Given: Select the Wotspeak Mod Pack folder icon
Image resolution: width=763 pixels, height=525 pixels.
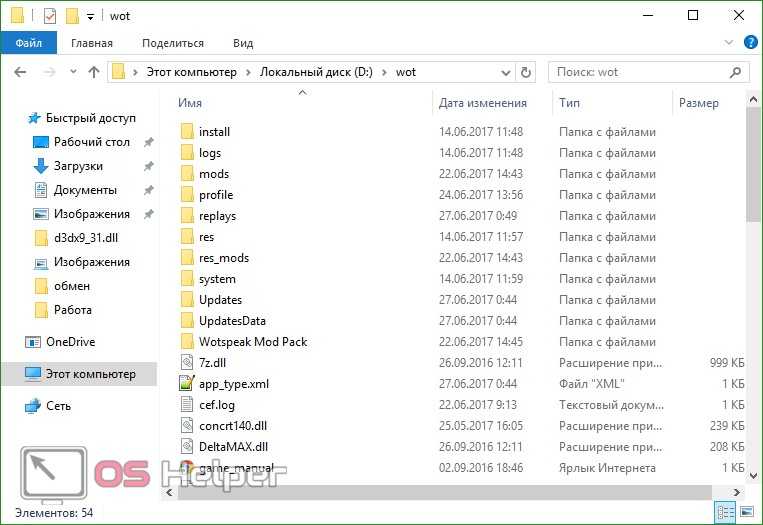Looking at the screenshot, I should click(187, 342).
